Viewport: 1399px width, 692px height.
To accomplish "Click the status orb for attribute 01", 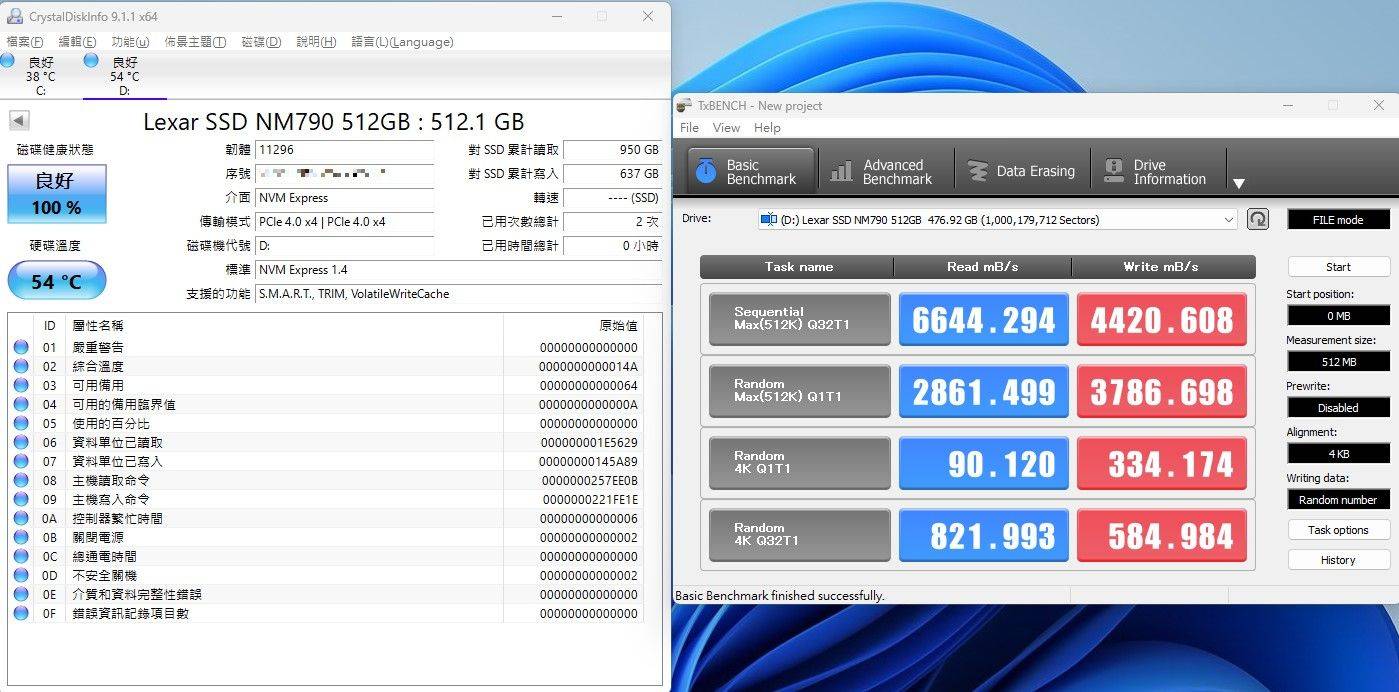I will click(x=21, y=347).
